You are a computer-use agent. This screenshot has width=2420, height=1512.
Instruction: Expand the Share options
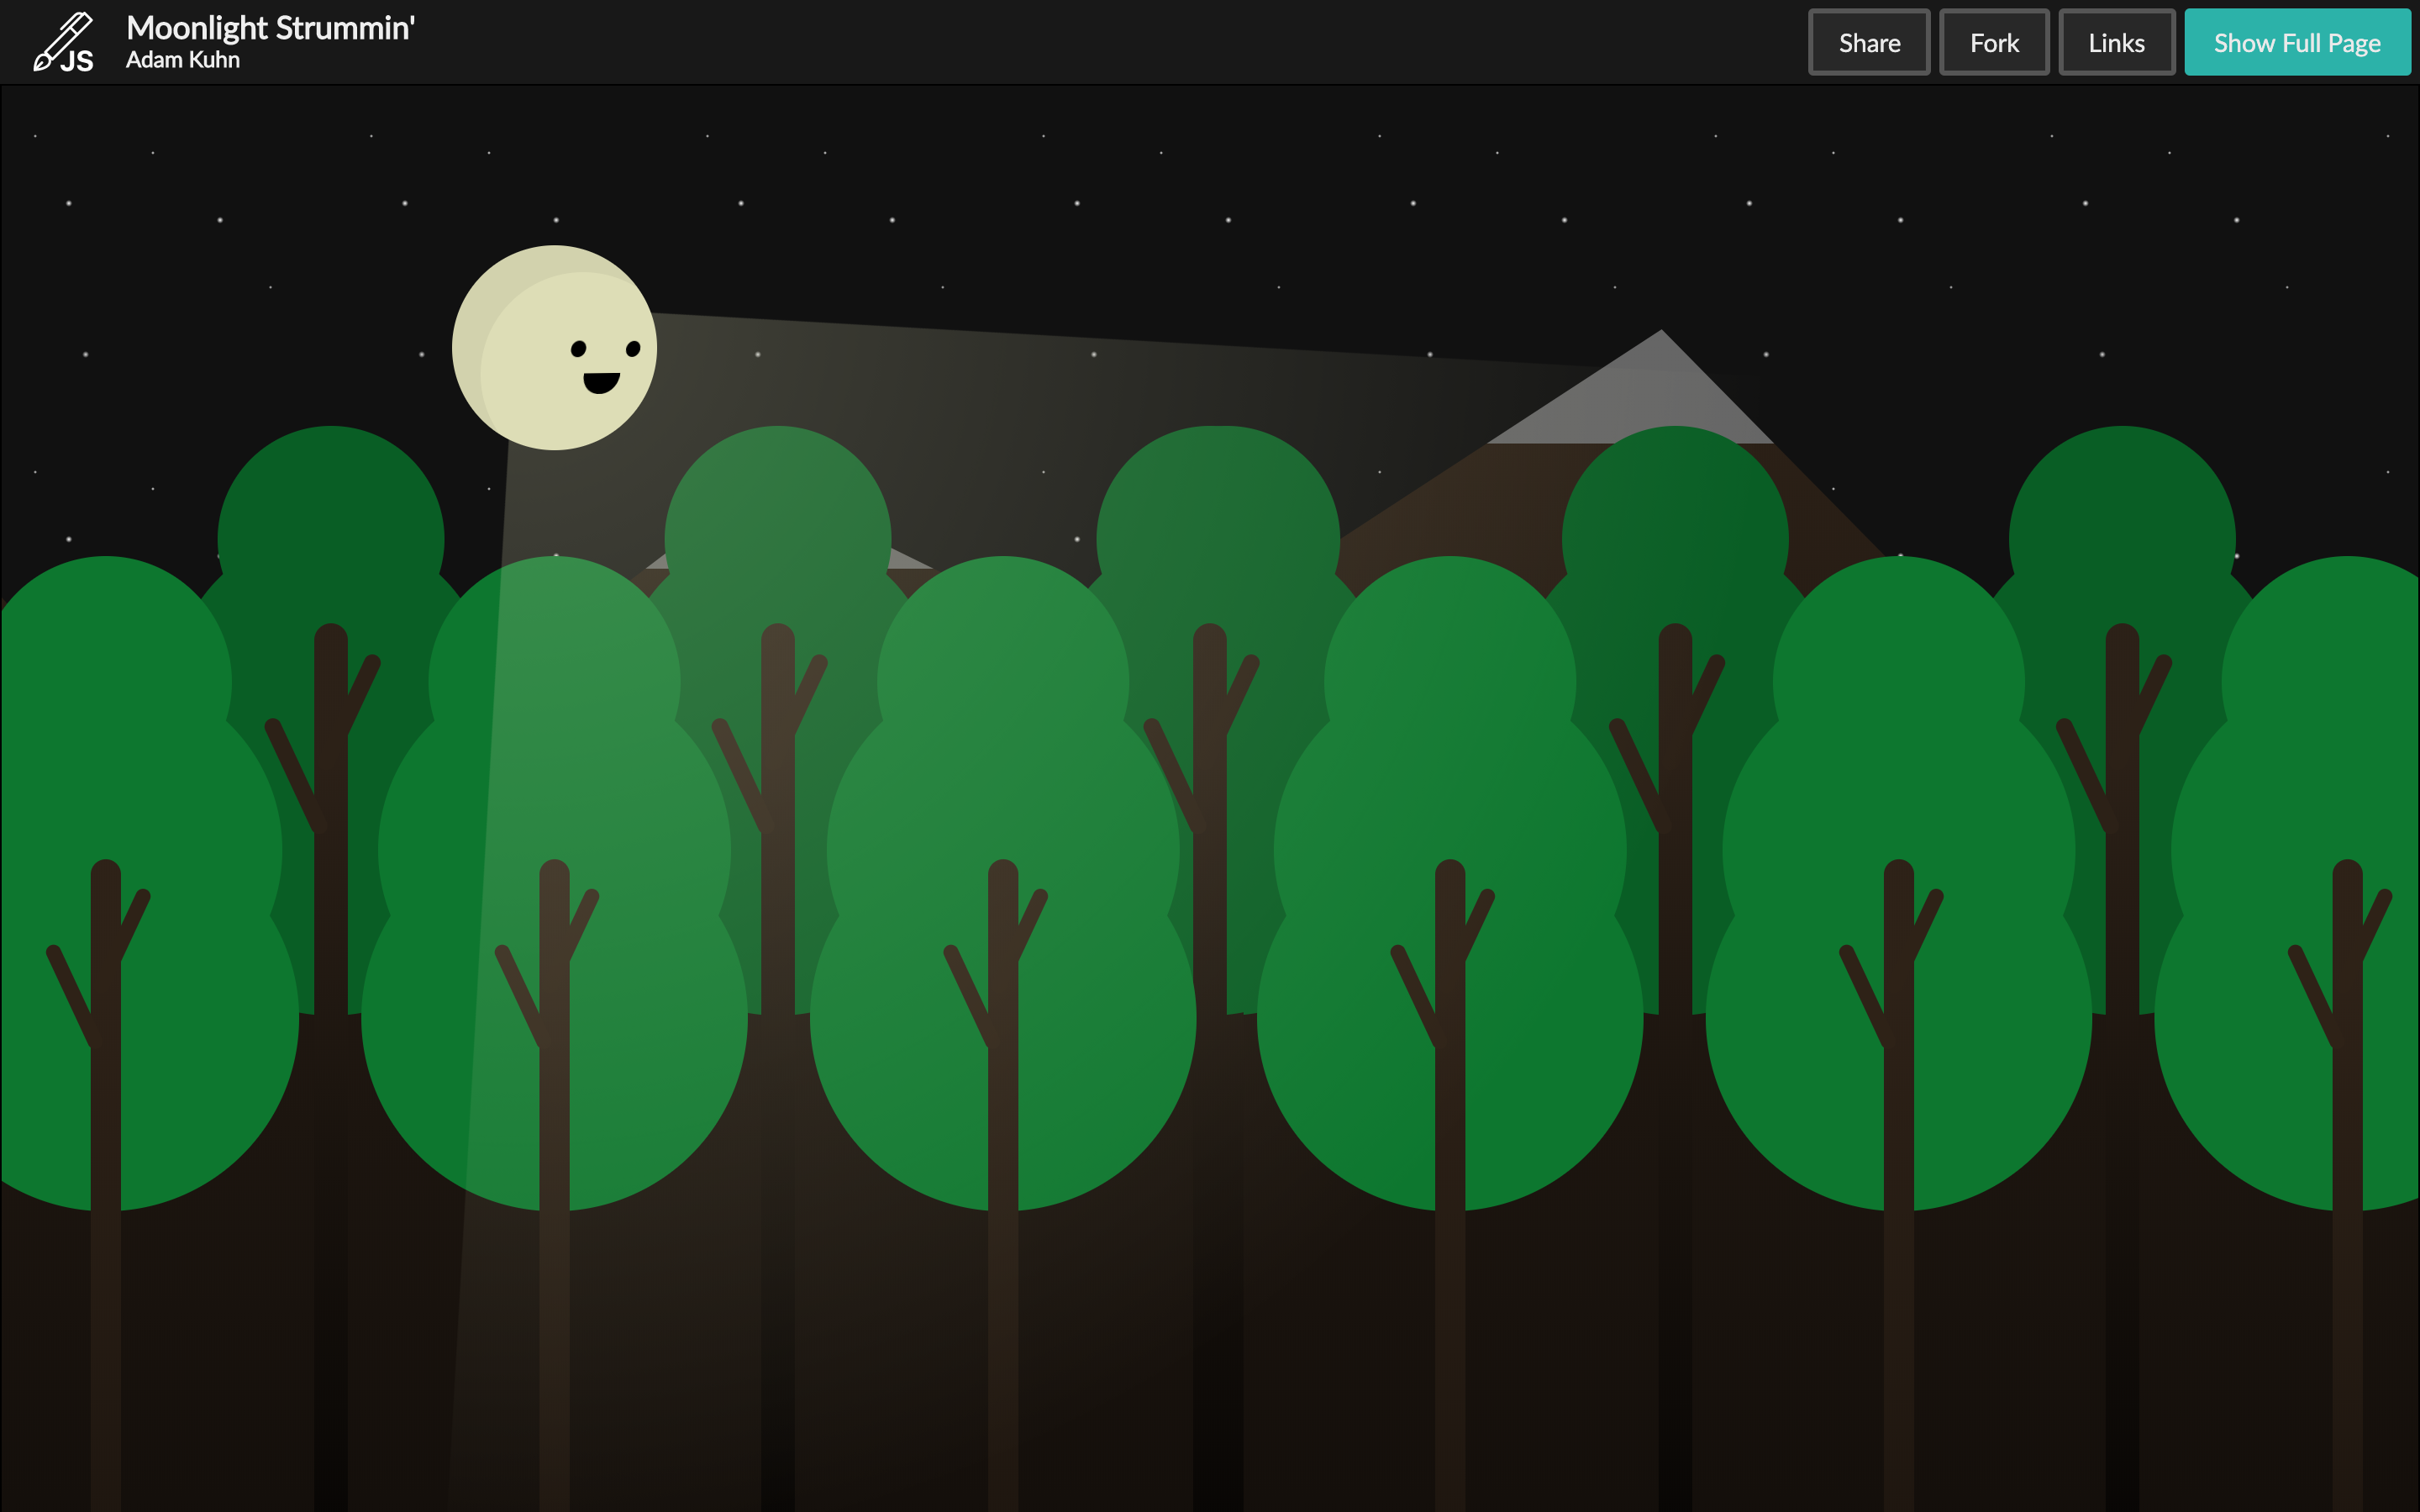[1868, 42]
